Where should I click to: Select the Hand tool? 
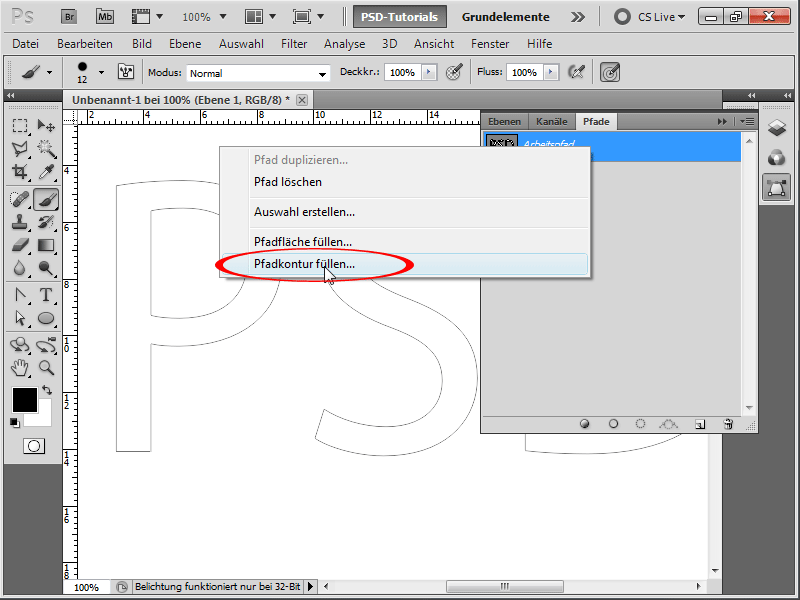[20, 368]
